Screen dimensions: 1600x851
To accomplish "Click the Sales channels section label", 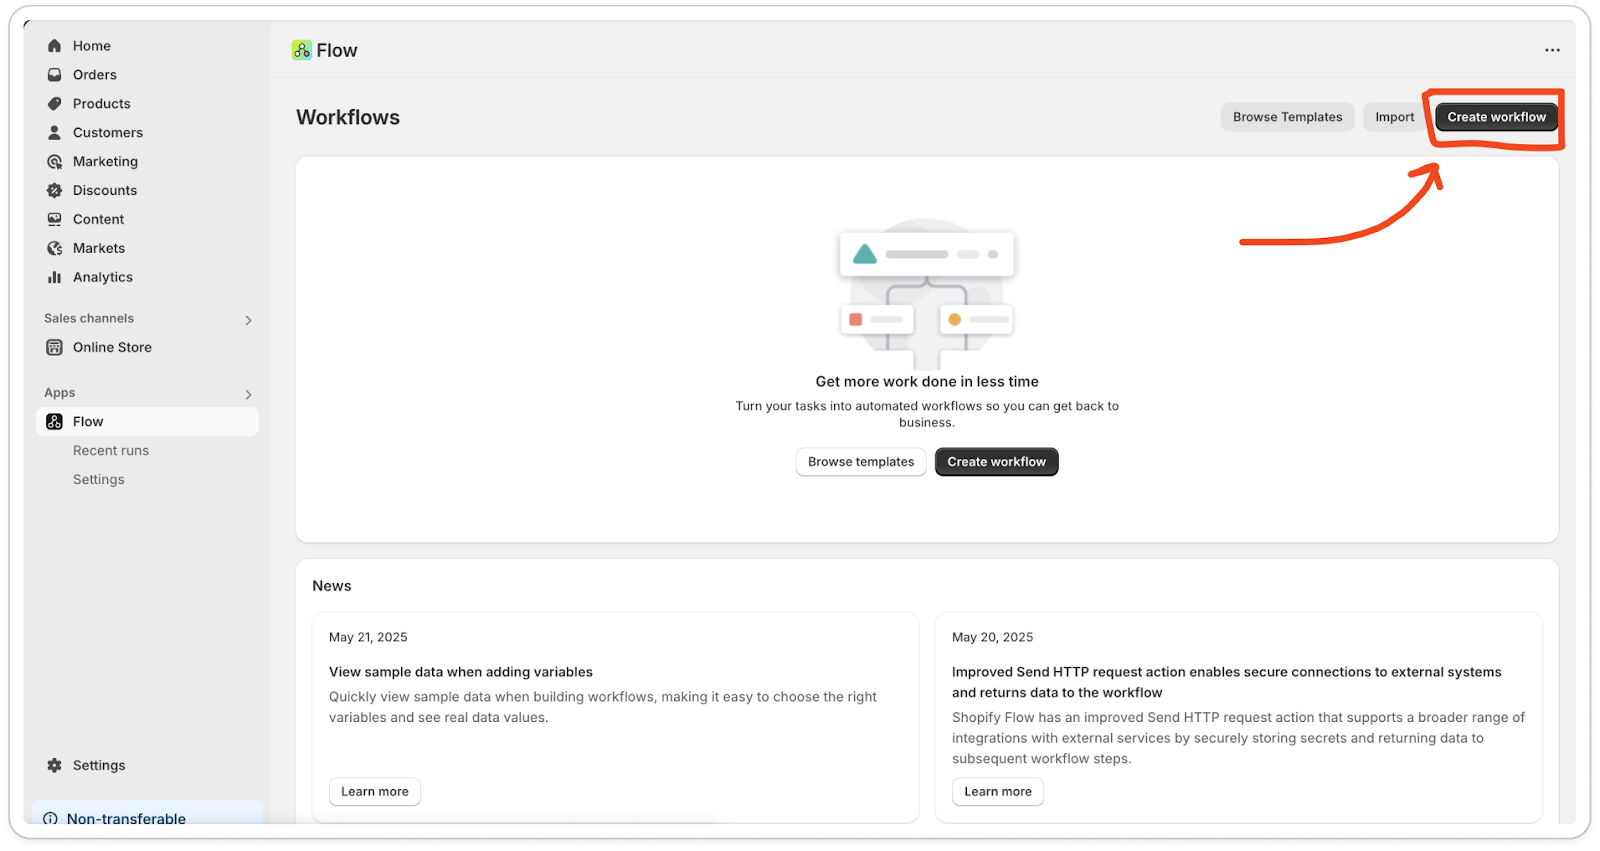I will (x=89, y=319).
